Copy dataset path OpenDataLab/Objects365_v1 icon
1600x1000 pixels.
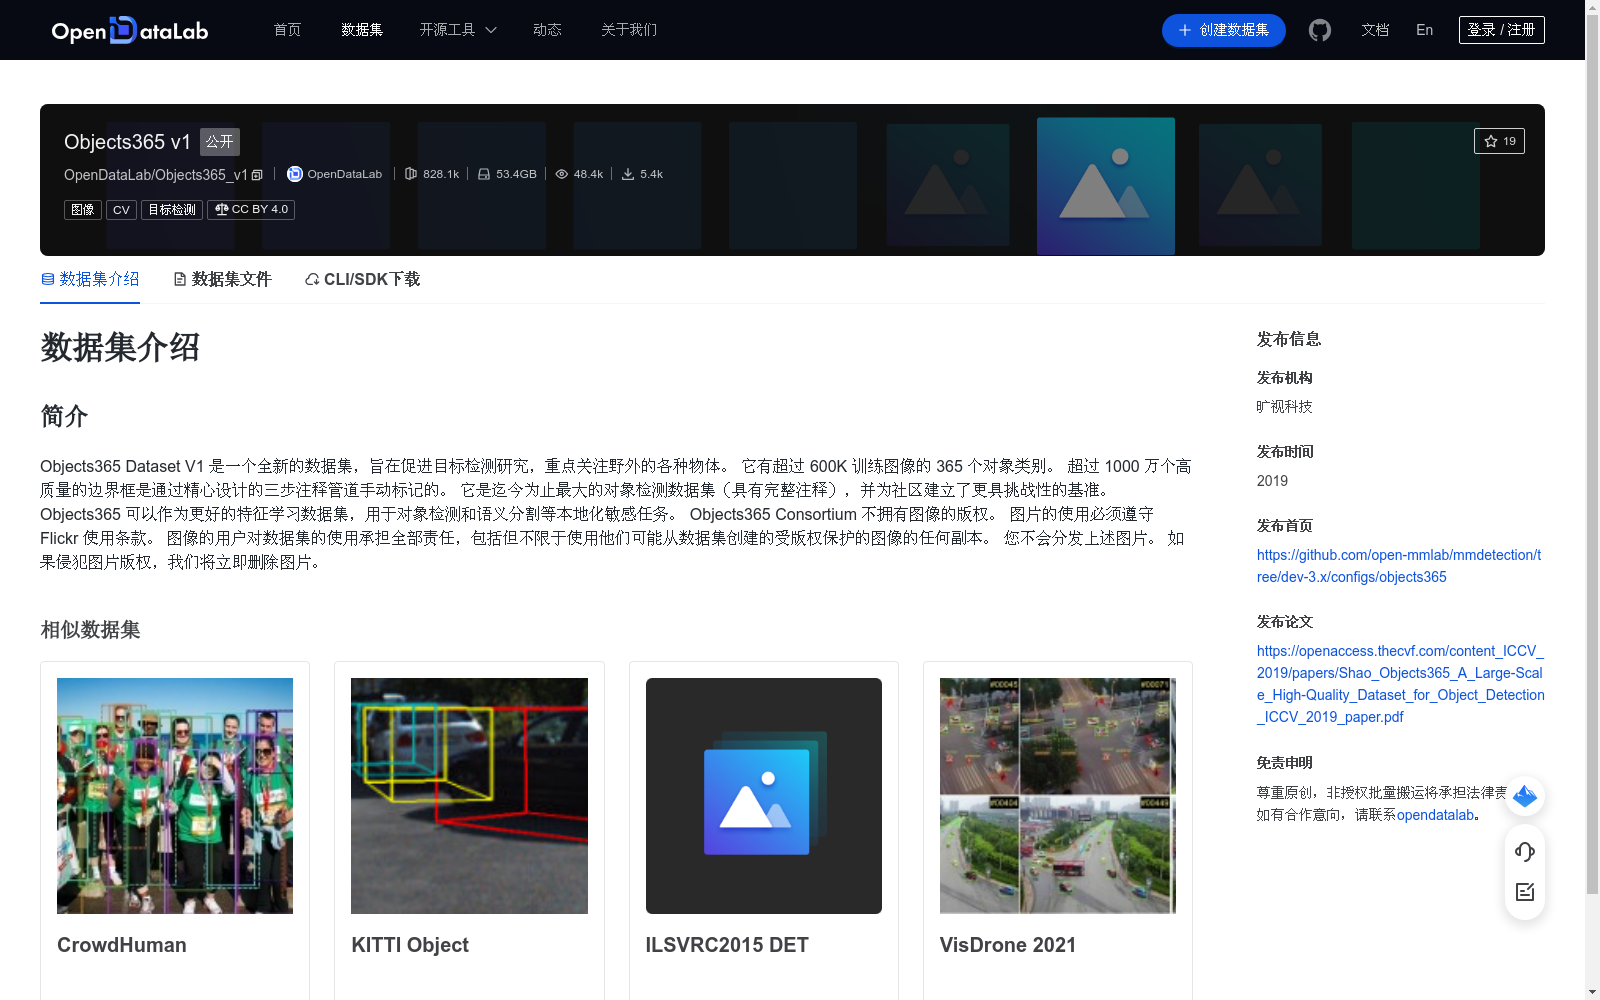coord(257,175)
